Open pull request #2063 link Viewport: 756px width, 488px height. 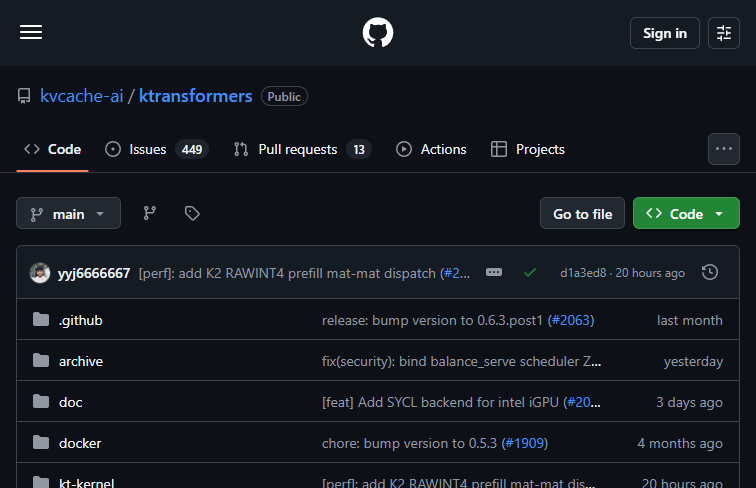click(571, 320)
